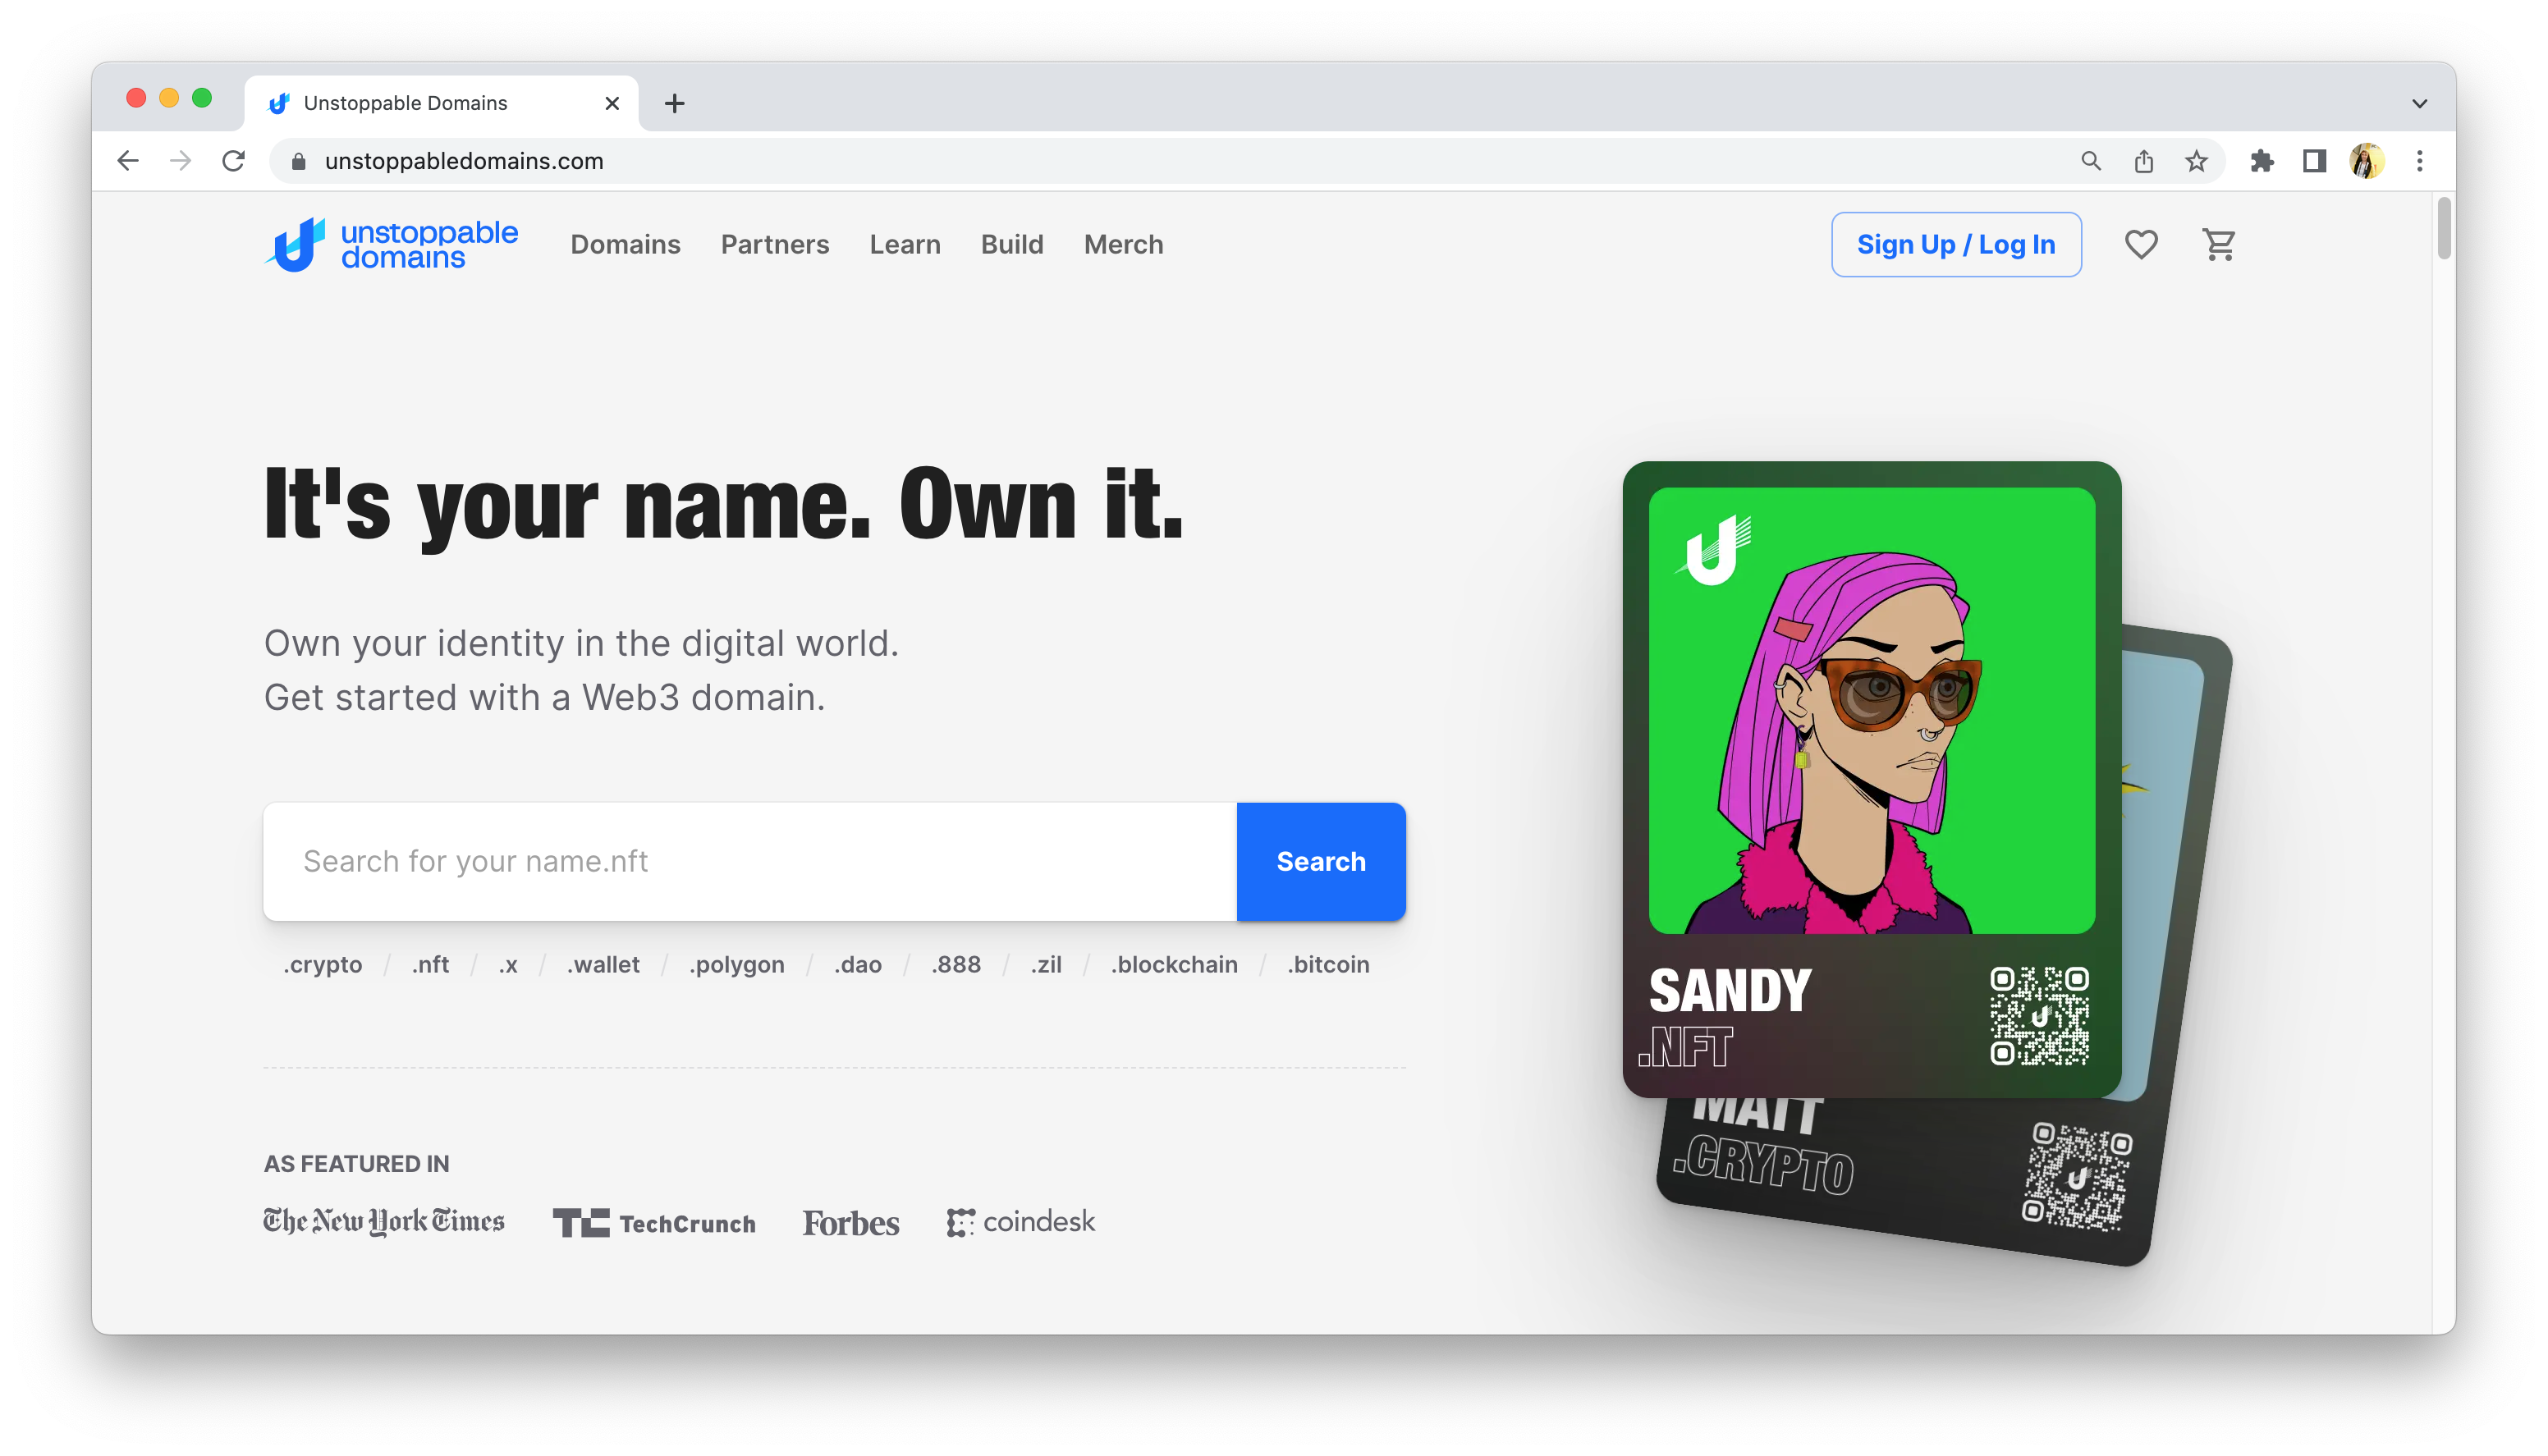2548x1456 pixels.
Task: Select the .crypto domain extension link
Action: pyautogui.click(x=322, y=964)
